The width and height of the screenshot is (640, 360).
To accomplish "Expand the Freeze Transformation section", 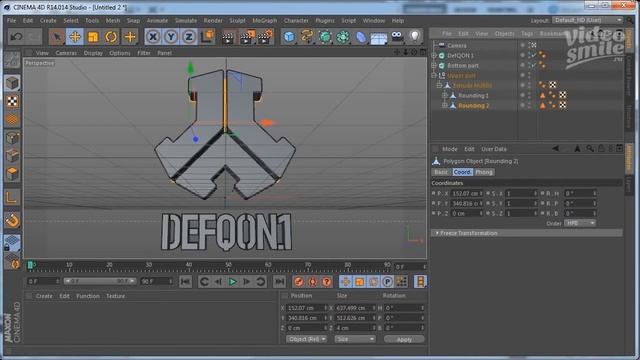I will (527, 233).
